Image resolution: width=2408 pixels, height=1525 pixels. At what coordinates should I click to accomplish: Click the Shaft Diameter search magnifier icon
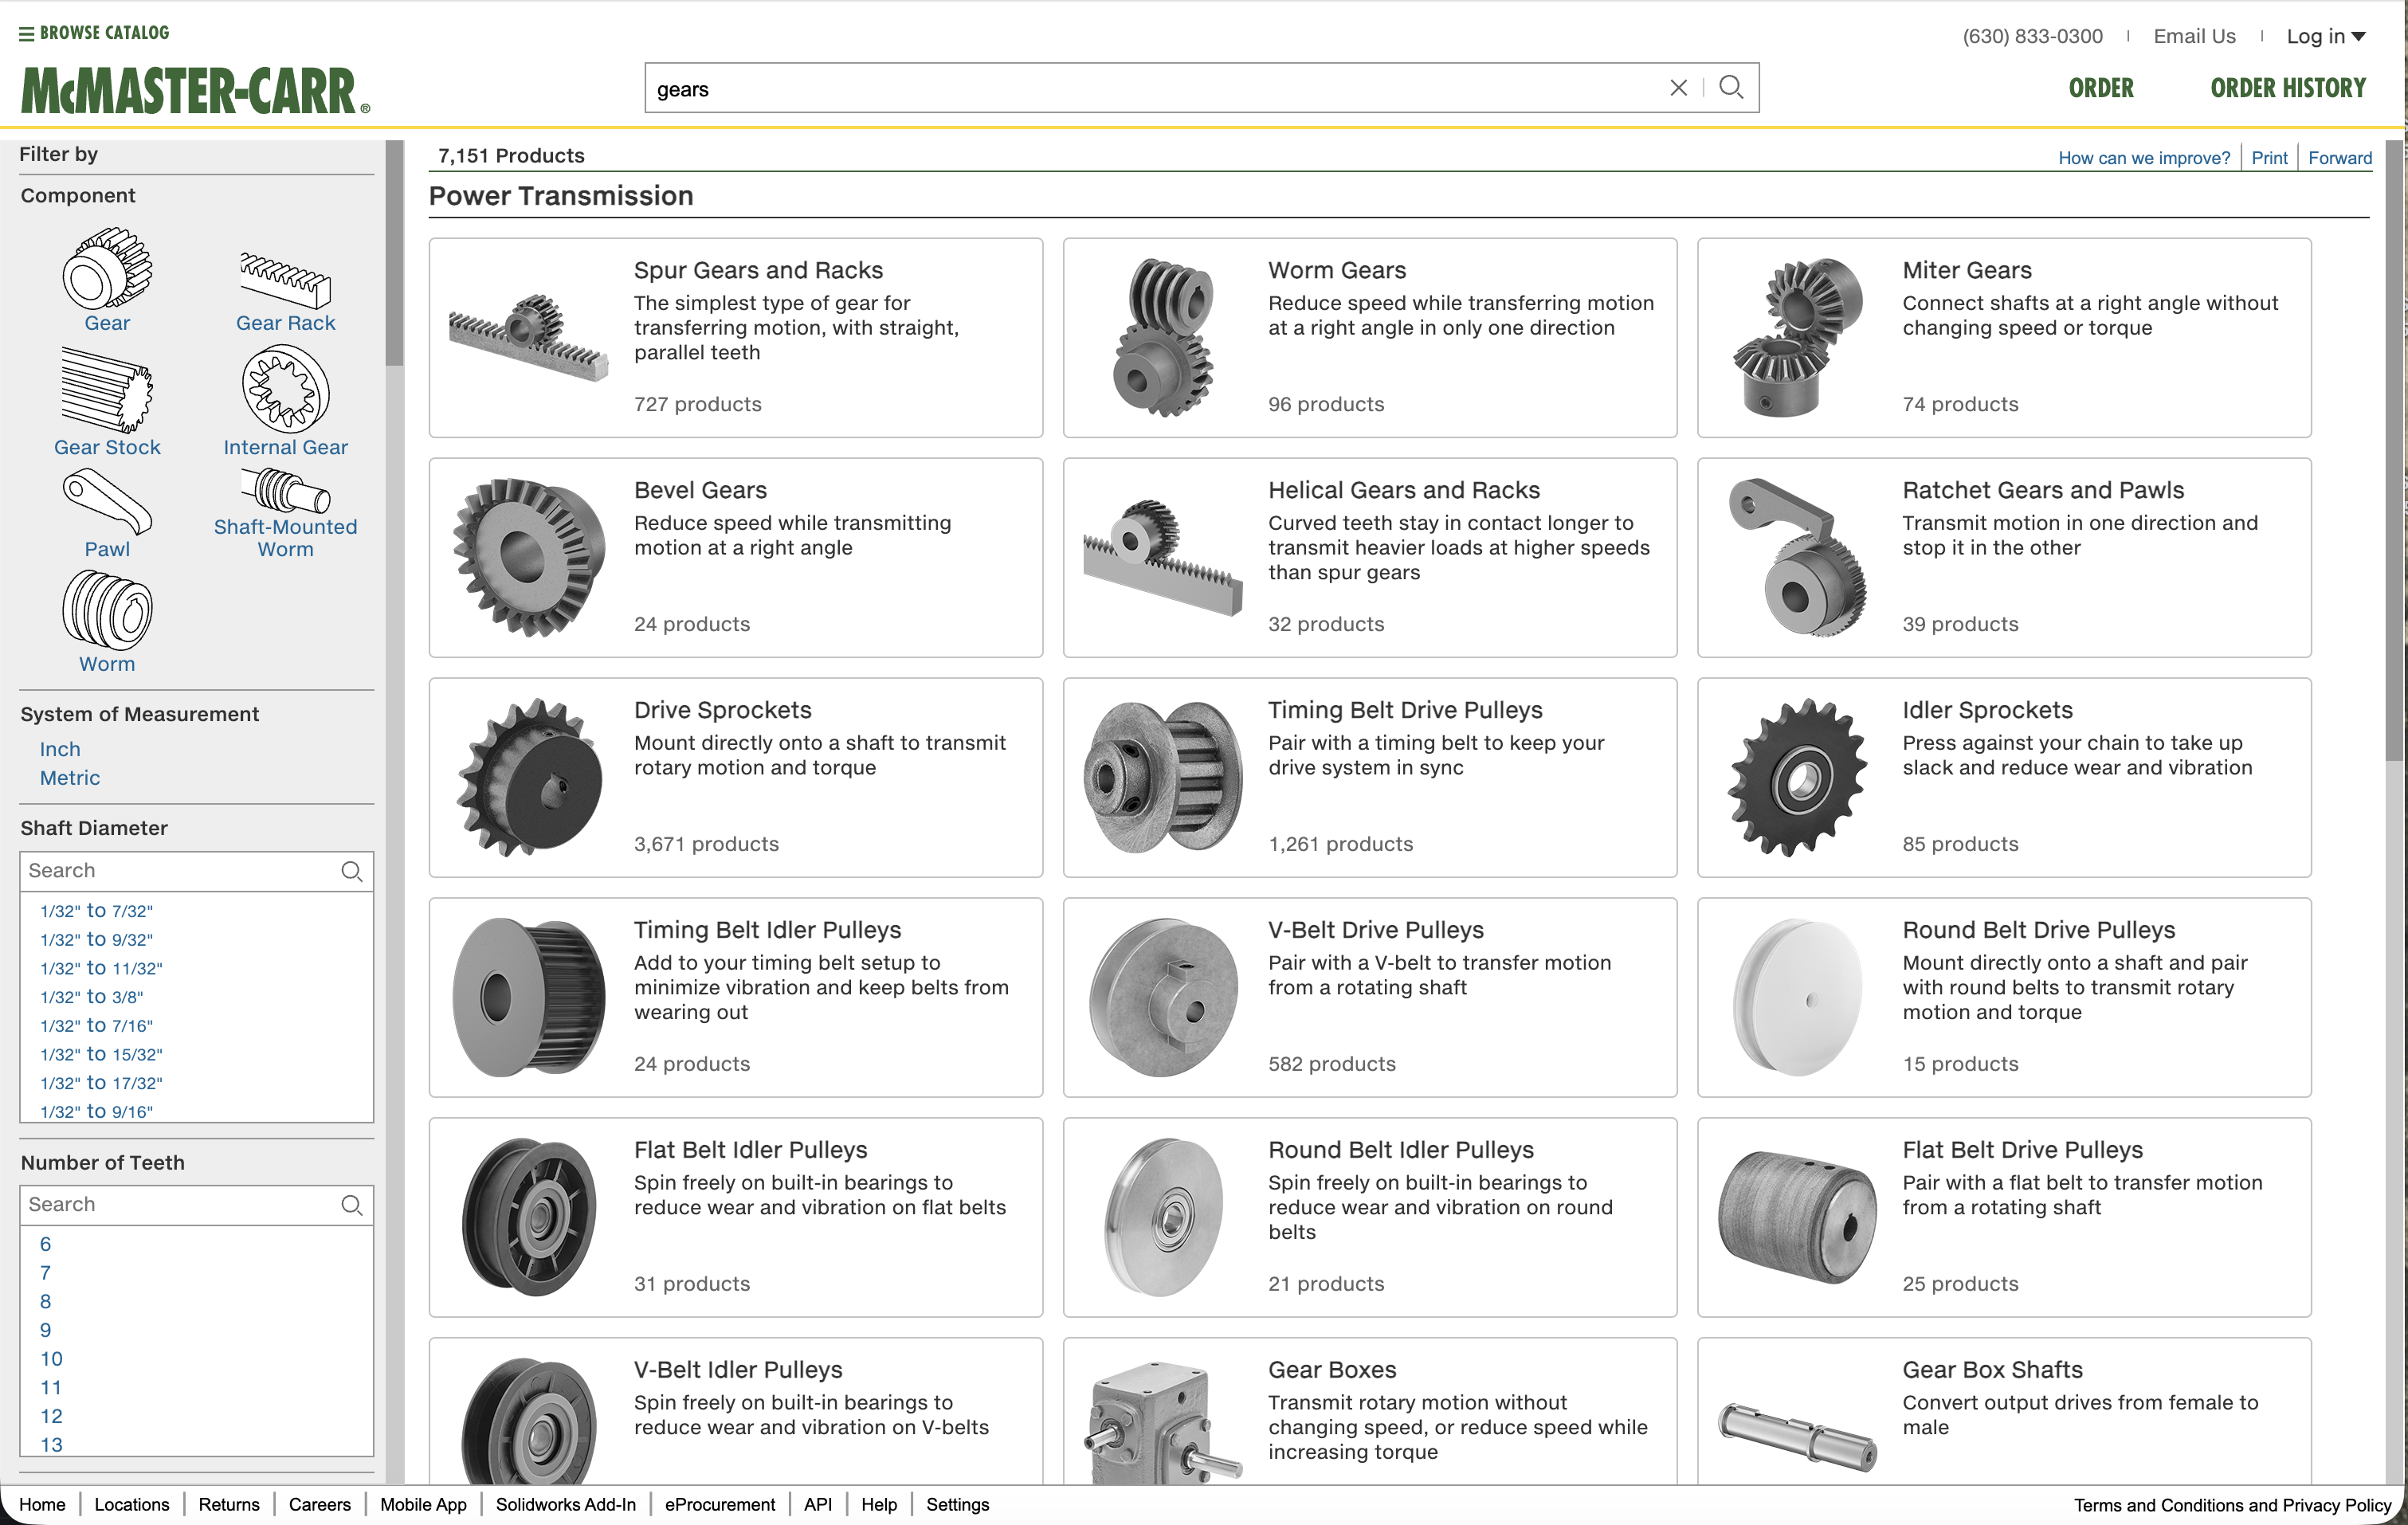352,871
